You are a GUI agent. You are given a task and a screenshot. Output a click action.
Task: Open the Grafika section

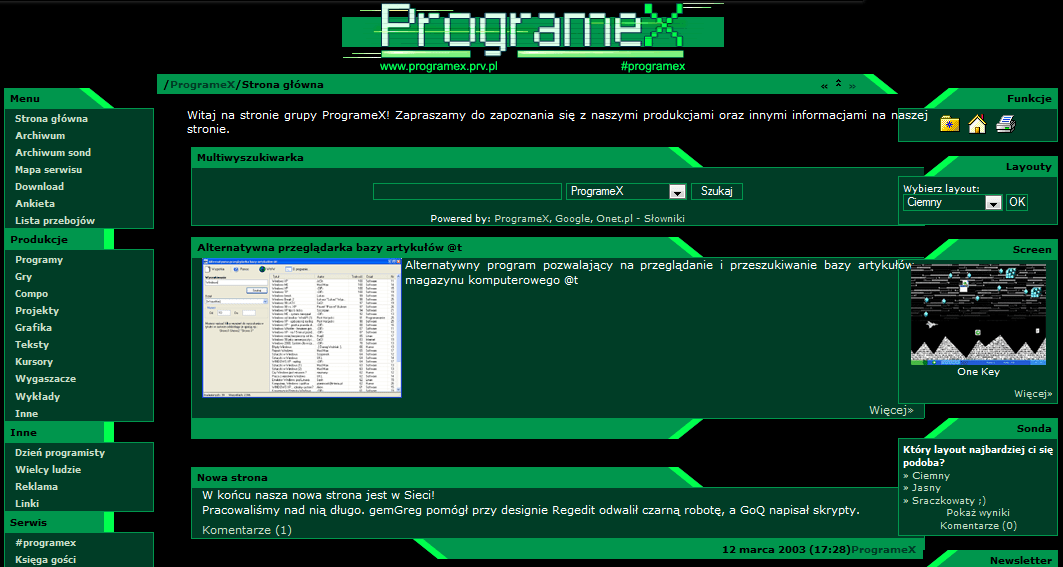[x=34, y=328]
